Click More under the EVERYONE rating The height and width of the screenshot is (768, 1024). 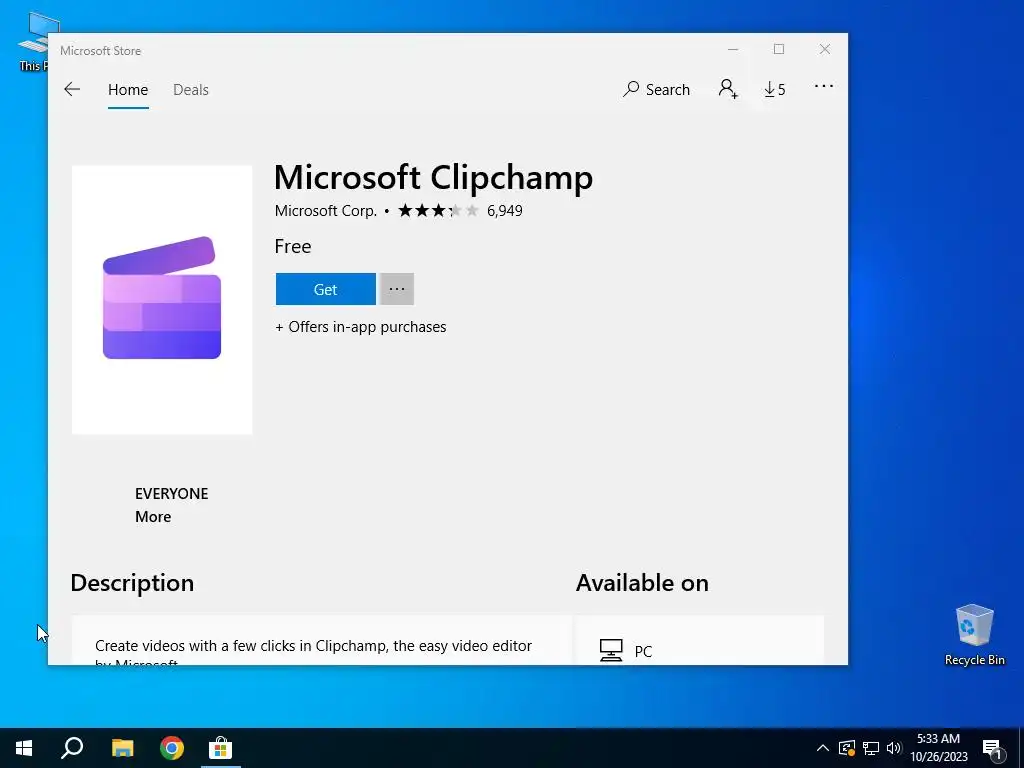click(153, 517)
